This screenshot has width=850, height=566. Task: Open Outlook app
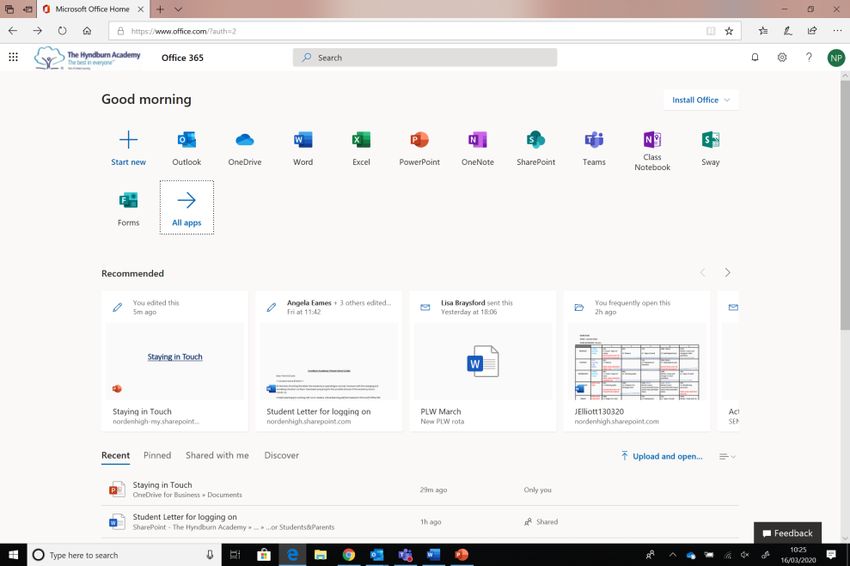coord(186,148)
